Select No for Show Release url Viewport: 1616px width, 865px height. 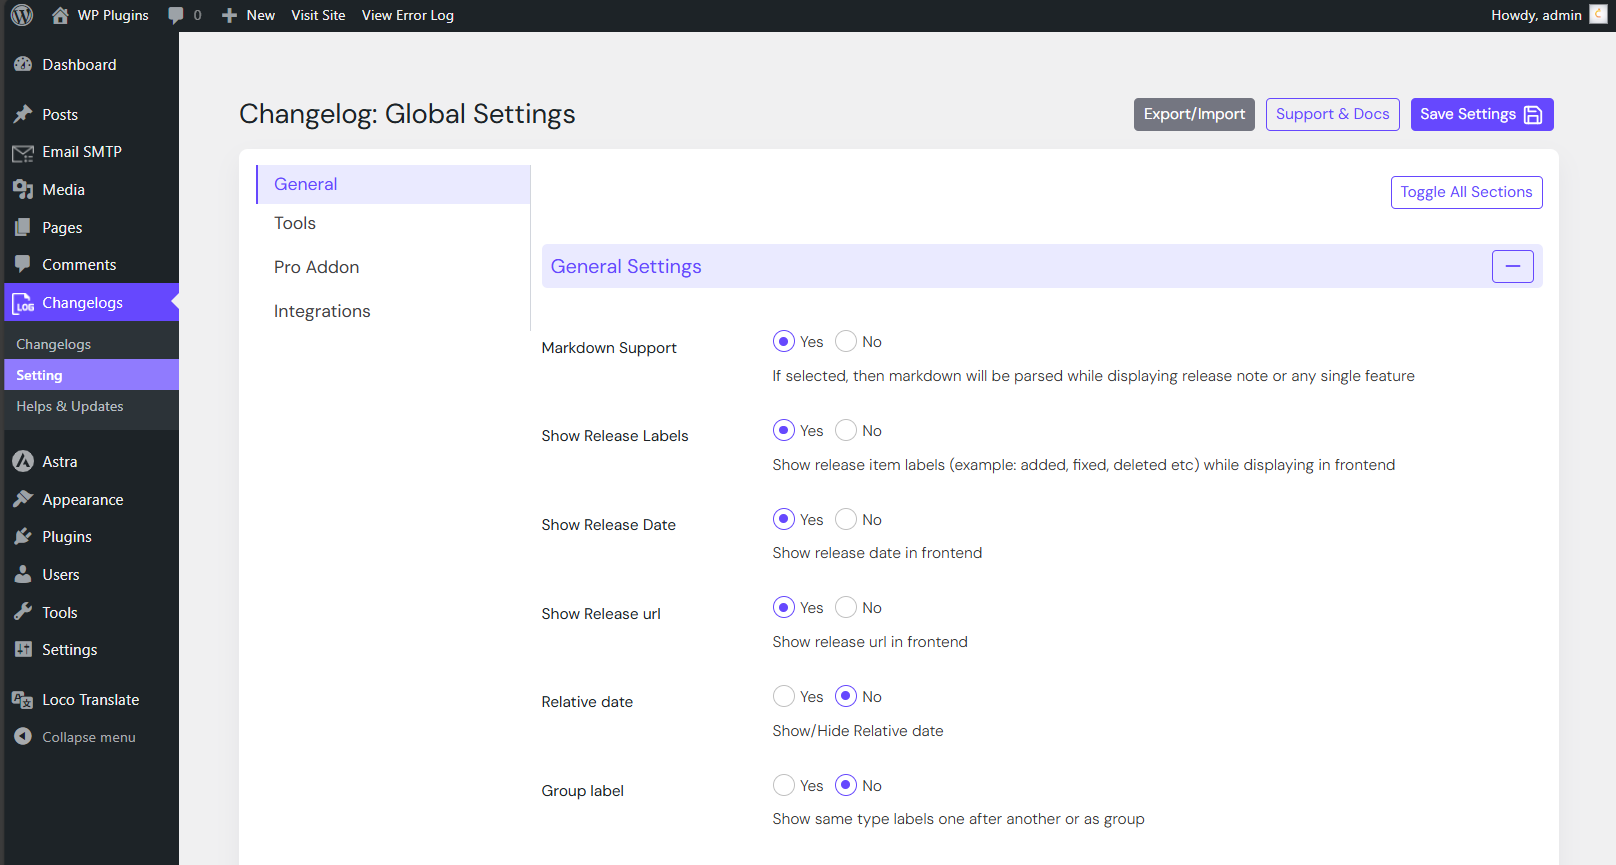point(846,607)
